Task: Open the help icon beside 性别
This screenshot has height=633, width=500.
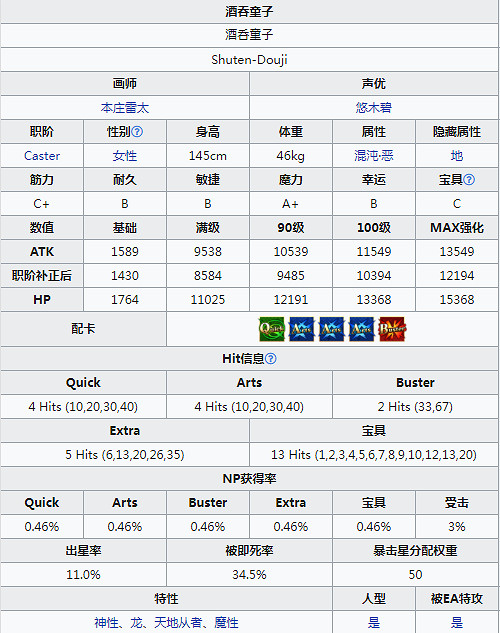Action: pyautogui.click(x=137, y=132)
